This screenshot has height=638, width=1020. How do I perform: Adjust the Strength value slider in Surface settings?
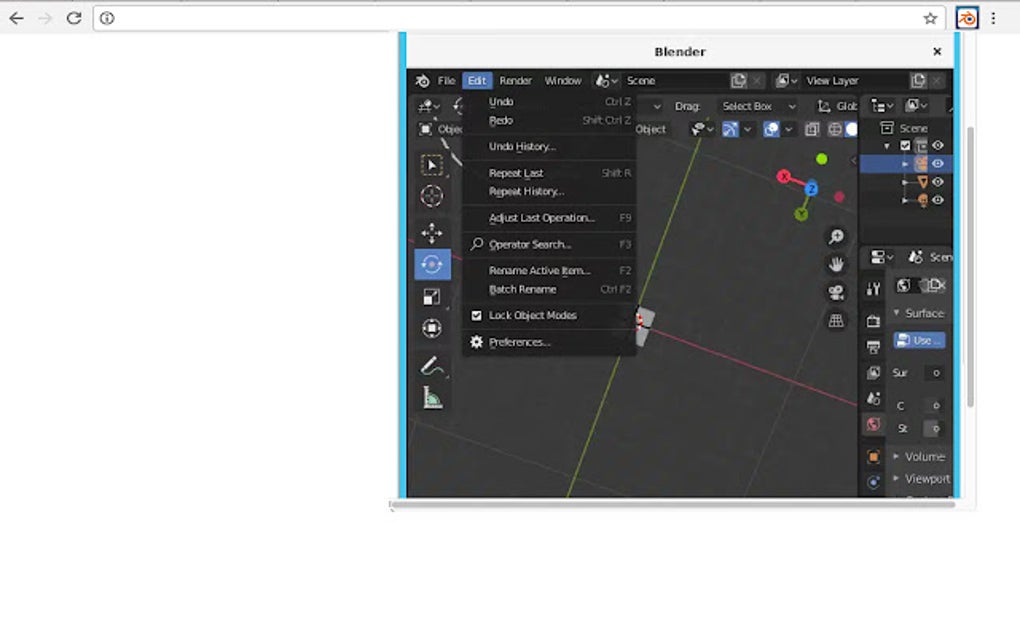pos(931,427)
